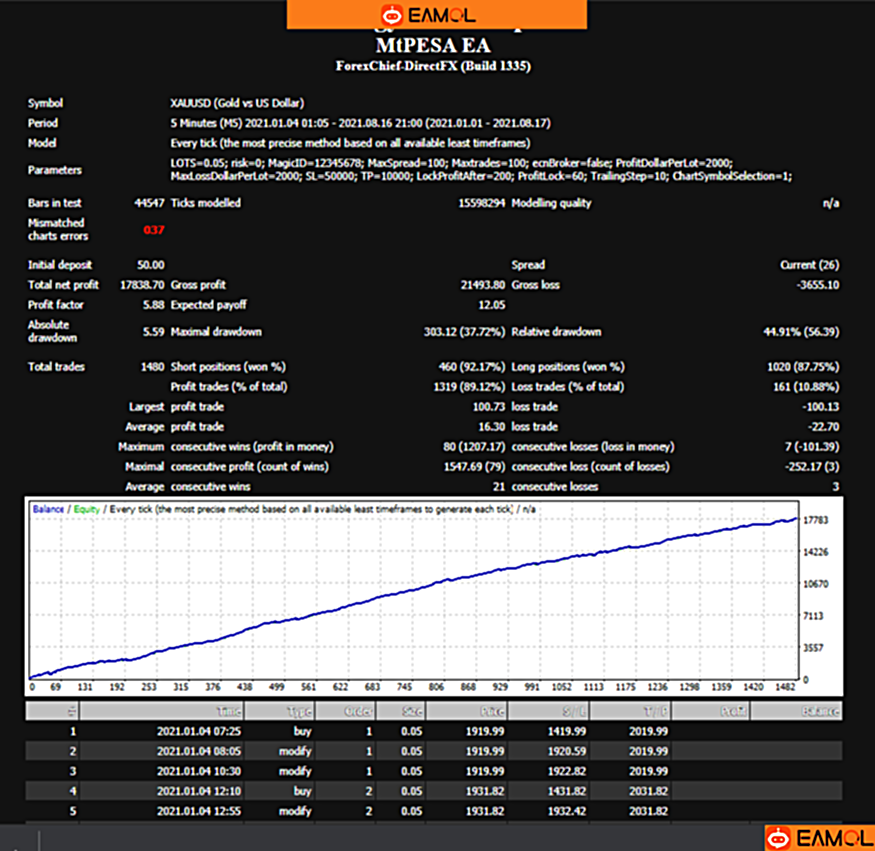
Task: Click the Balance legend label above the chart
Action: point(49,509)
